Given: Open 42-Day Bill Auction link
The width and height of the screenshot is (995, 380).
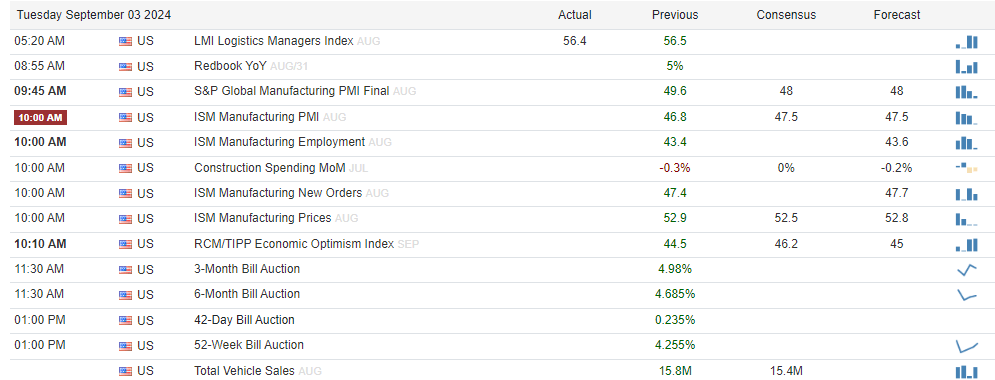Looking at the screenshot, I should click(244, 320).
